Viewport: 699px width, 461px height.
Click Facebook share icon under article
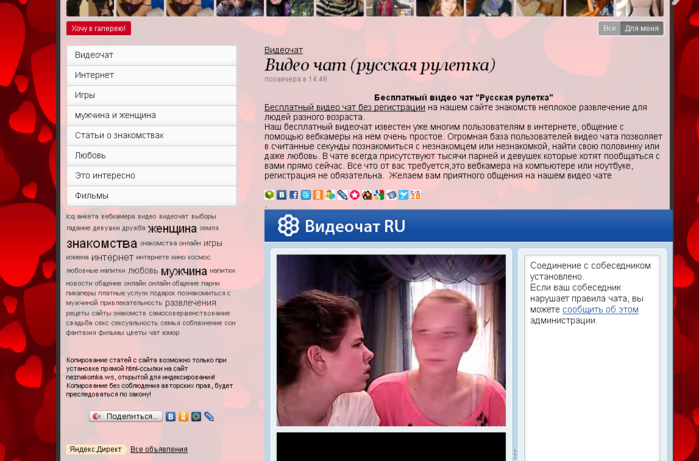pos(293,195)
